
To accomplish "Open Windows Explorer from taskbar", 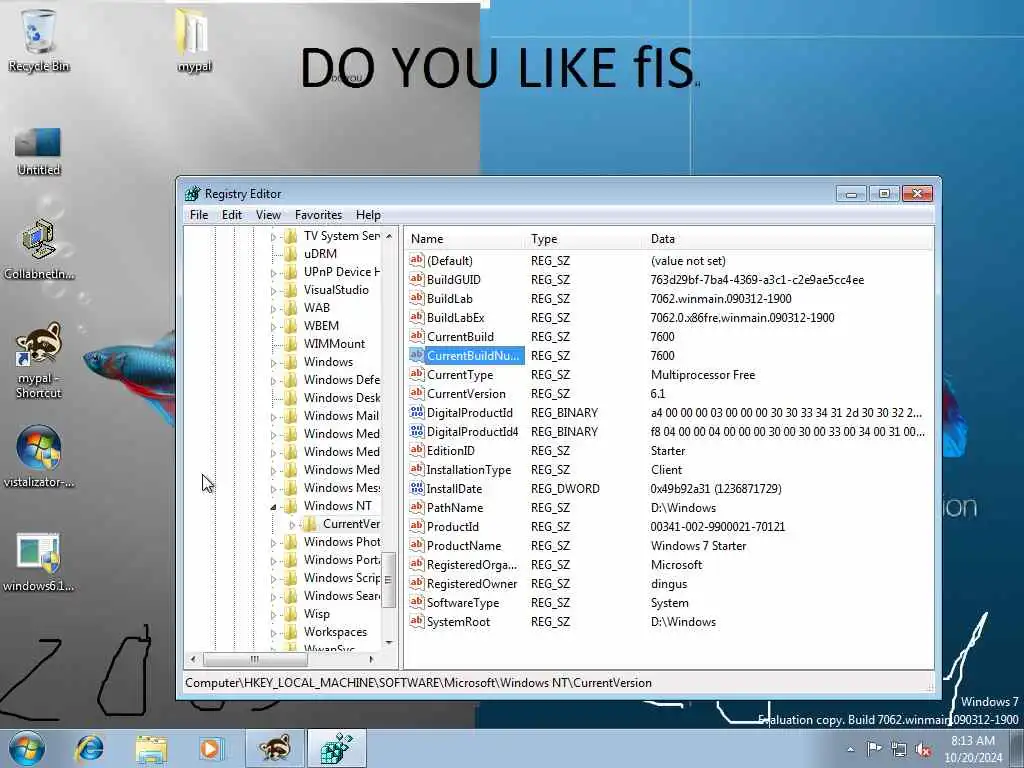I will click(x=151, y=748).
